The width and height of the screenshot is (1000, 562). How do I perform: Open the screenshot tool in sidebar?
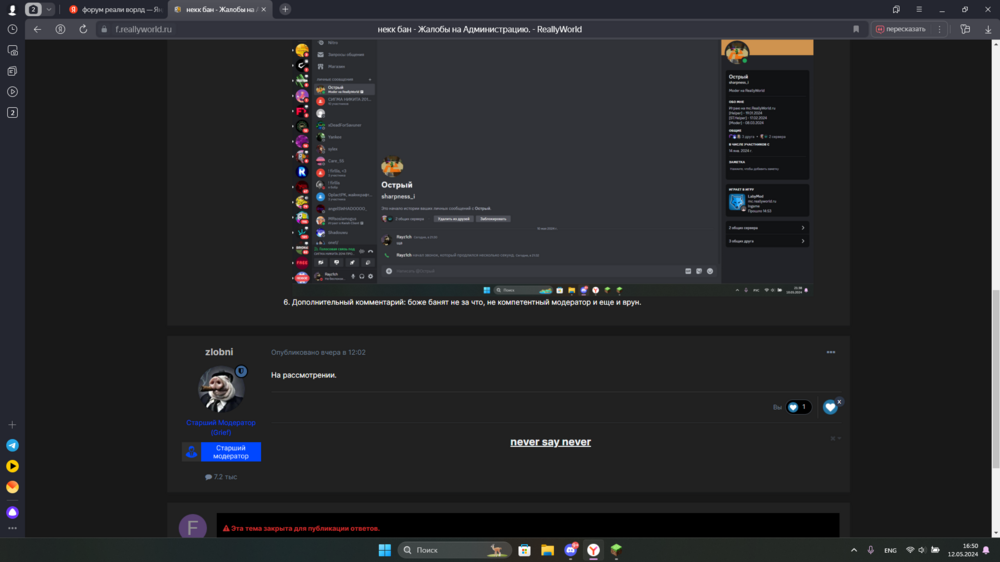[12, 50]
